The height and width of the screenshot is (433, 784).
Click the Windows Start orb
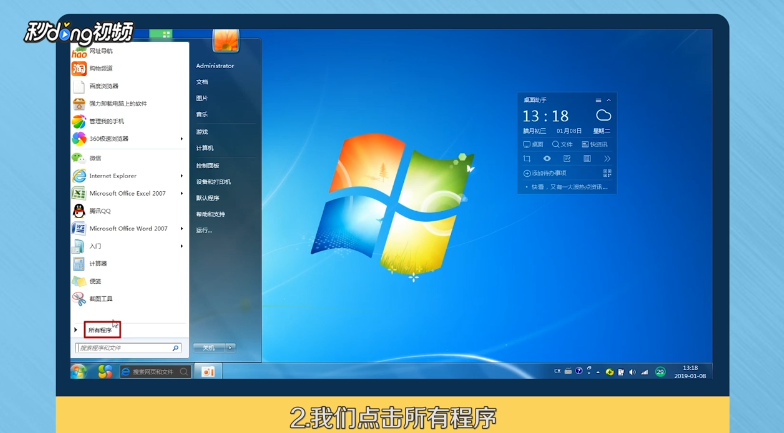[79, 372]
